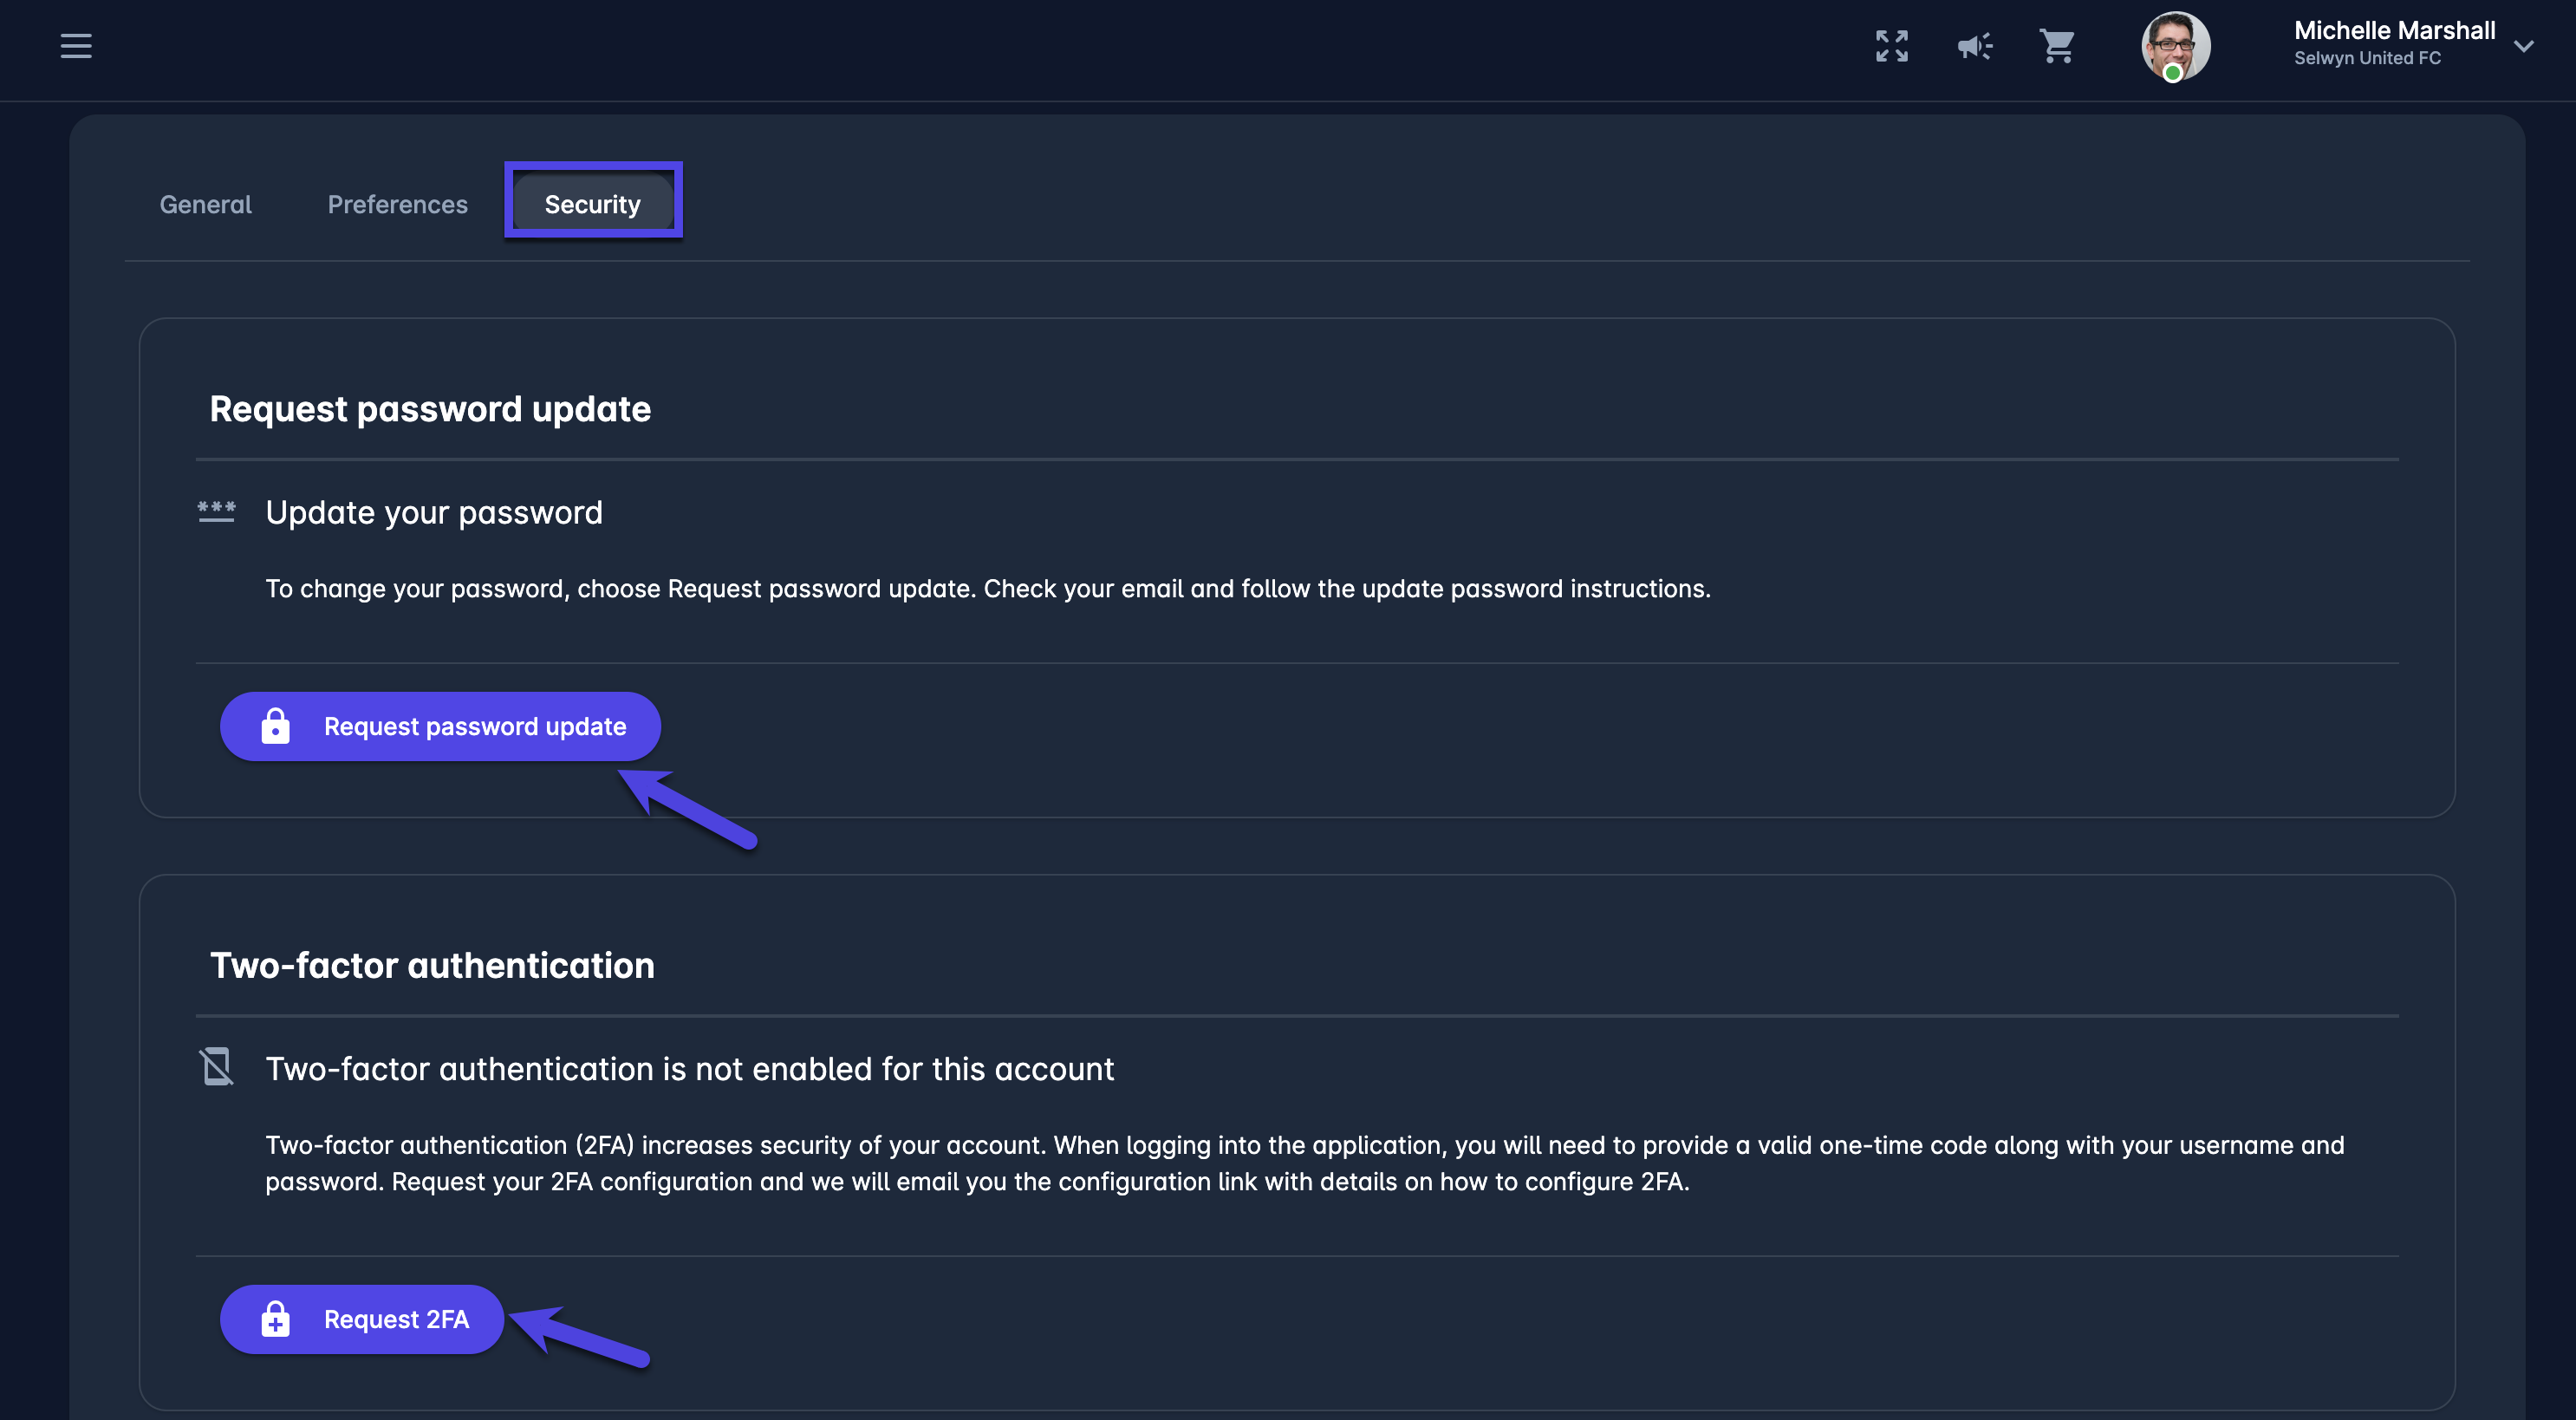Click the Request password update heading
Image resolution: width=2576 pixels, height=1420 pixels.
pos(430,409)
